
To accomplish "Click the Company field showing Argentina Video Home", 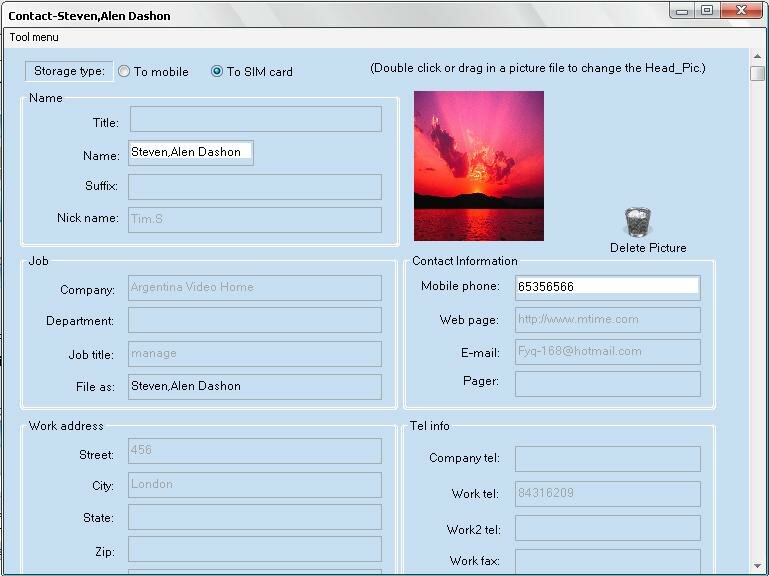I will [255, 288].
